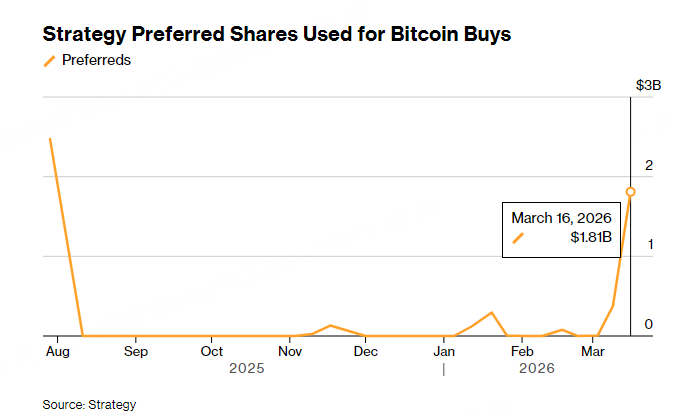Select the Aug label on the x-axis
The height and width of the screenshot is (416, 681).
(56, 352)
